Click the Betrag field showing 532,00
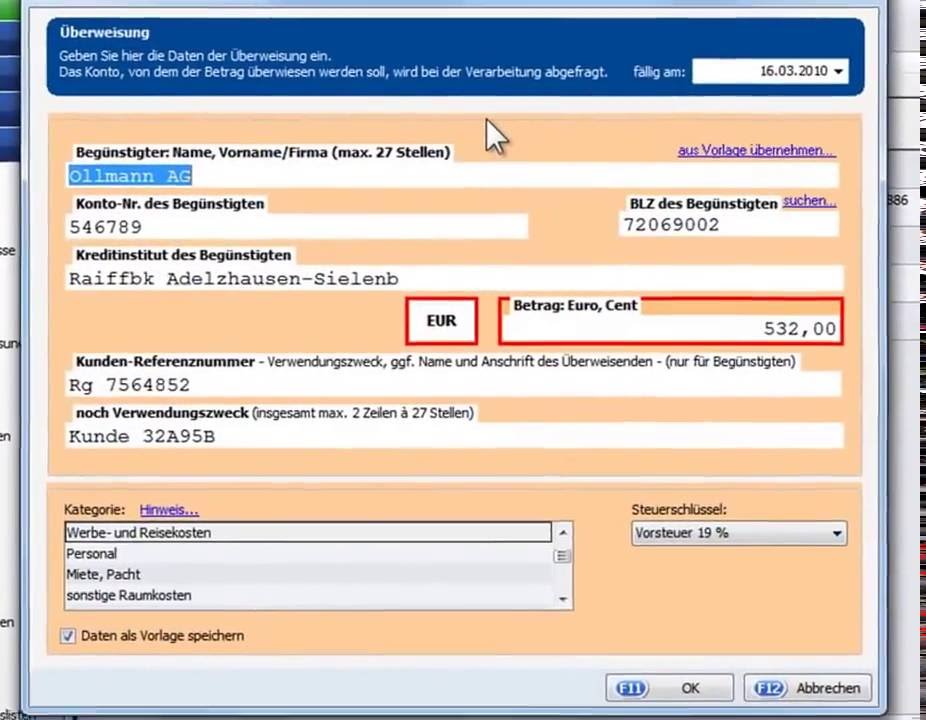Viewport: 926px width, 720px height. click(x=671, y=328)
